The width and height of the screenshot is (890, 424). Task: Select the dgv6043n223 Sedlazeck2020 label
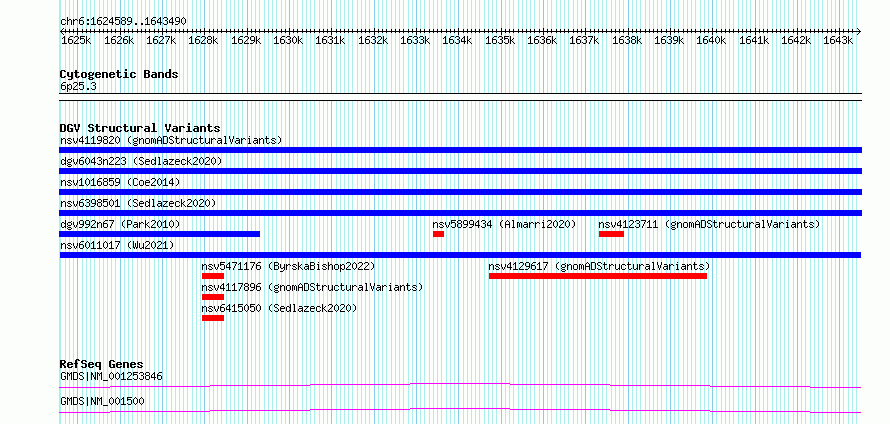[x=141, y=161]
